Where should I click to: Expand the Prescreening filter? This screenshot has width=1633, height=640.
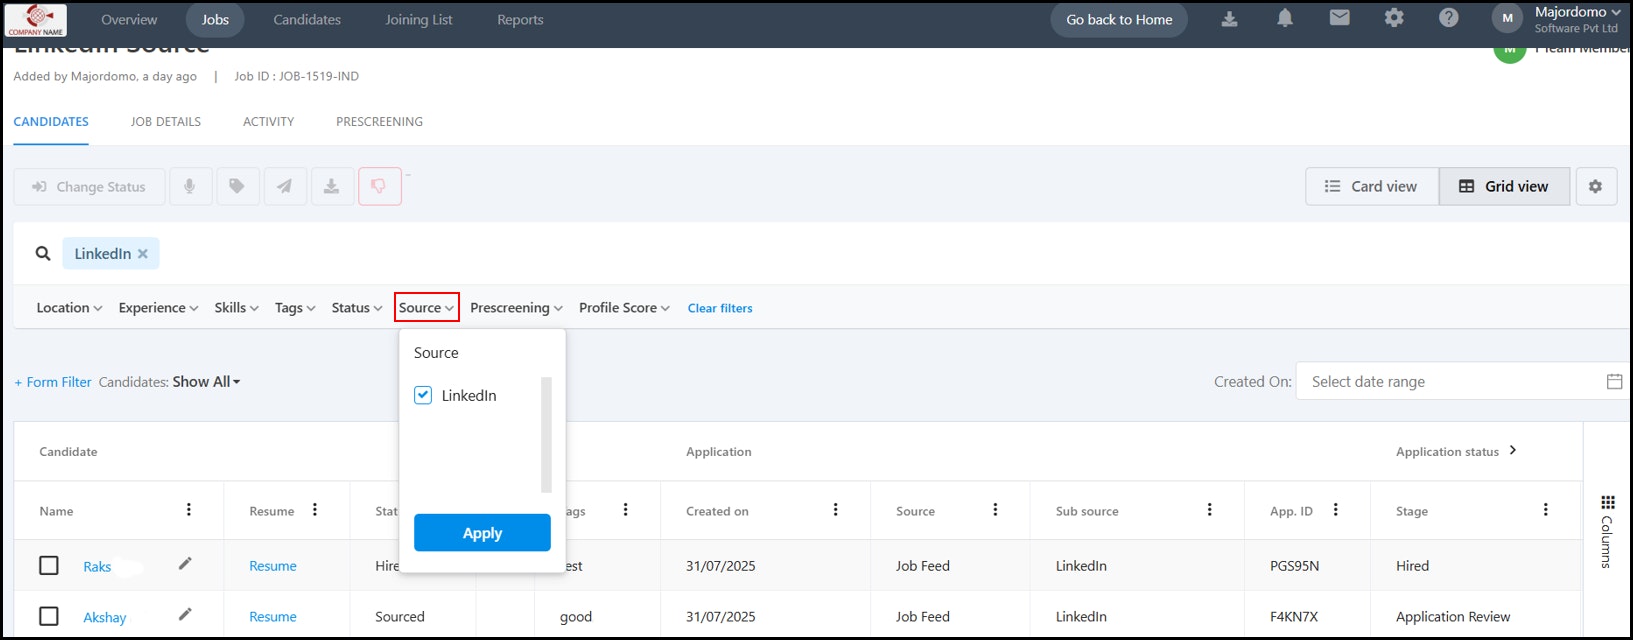pyautogui.click(x=516, y=308)
